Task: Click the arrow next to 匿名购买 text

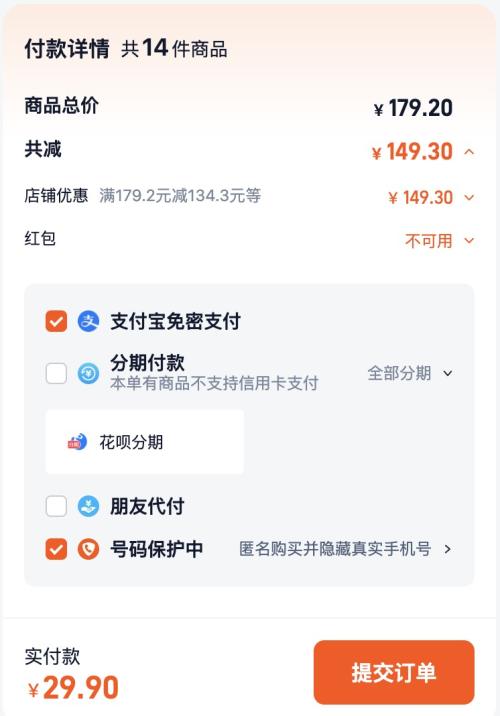Action: (447, 549)
